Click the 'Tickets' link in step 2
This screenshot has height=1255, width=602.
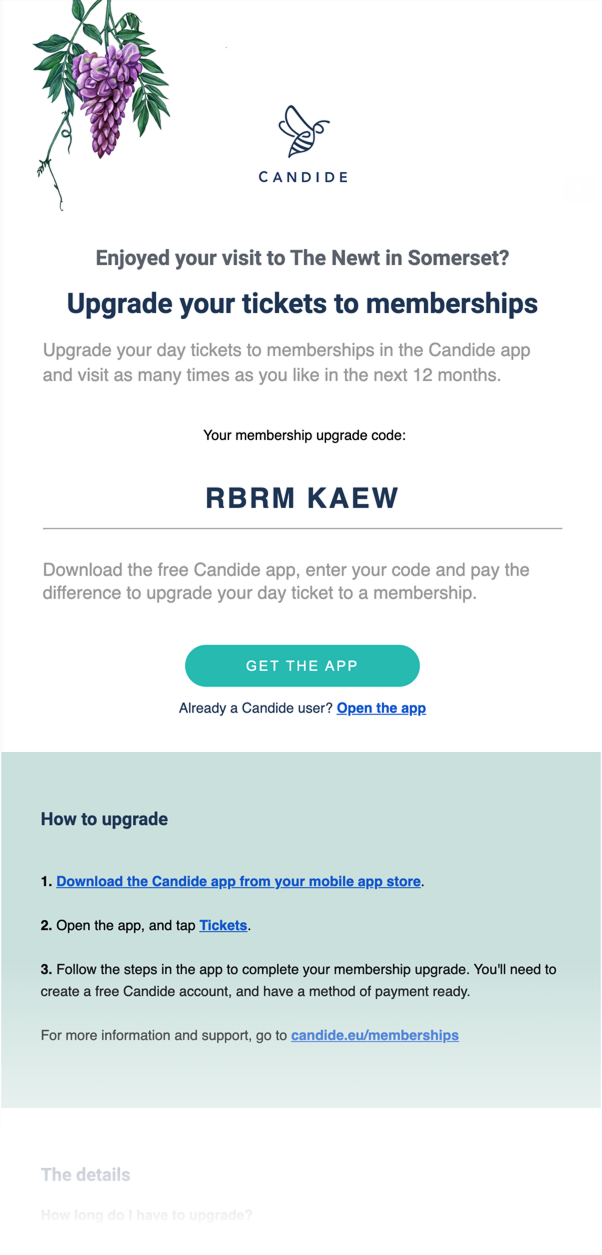click(222, 925)
